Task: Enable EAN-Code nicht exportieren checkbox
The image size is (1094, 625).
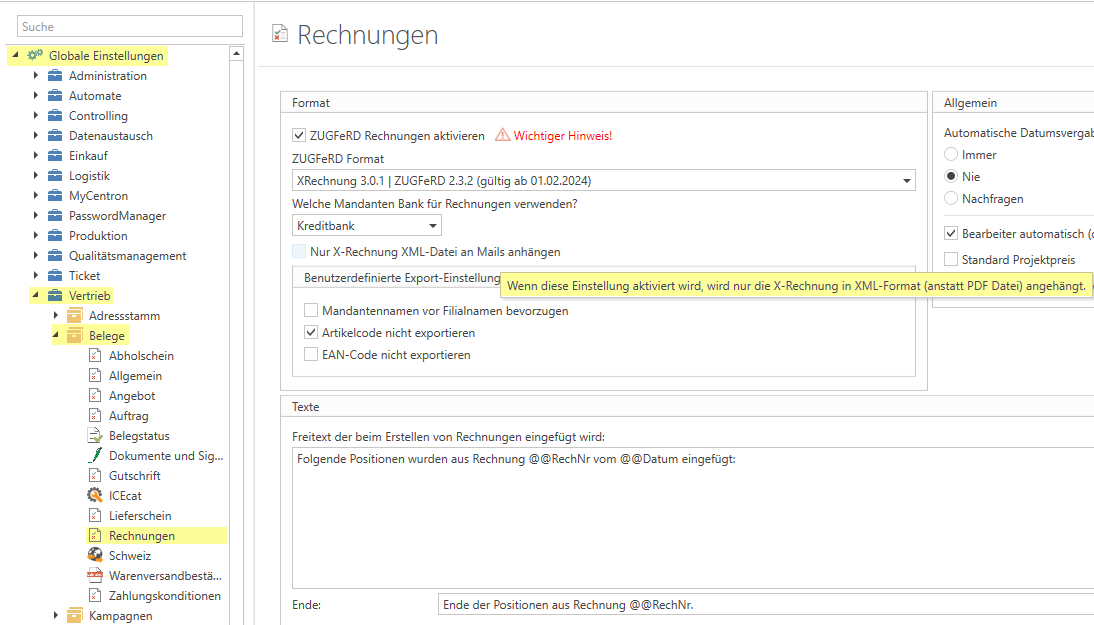Action: pos(311,355)
